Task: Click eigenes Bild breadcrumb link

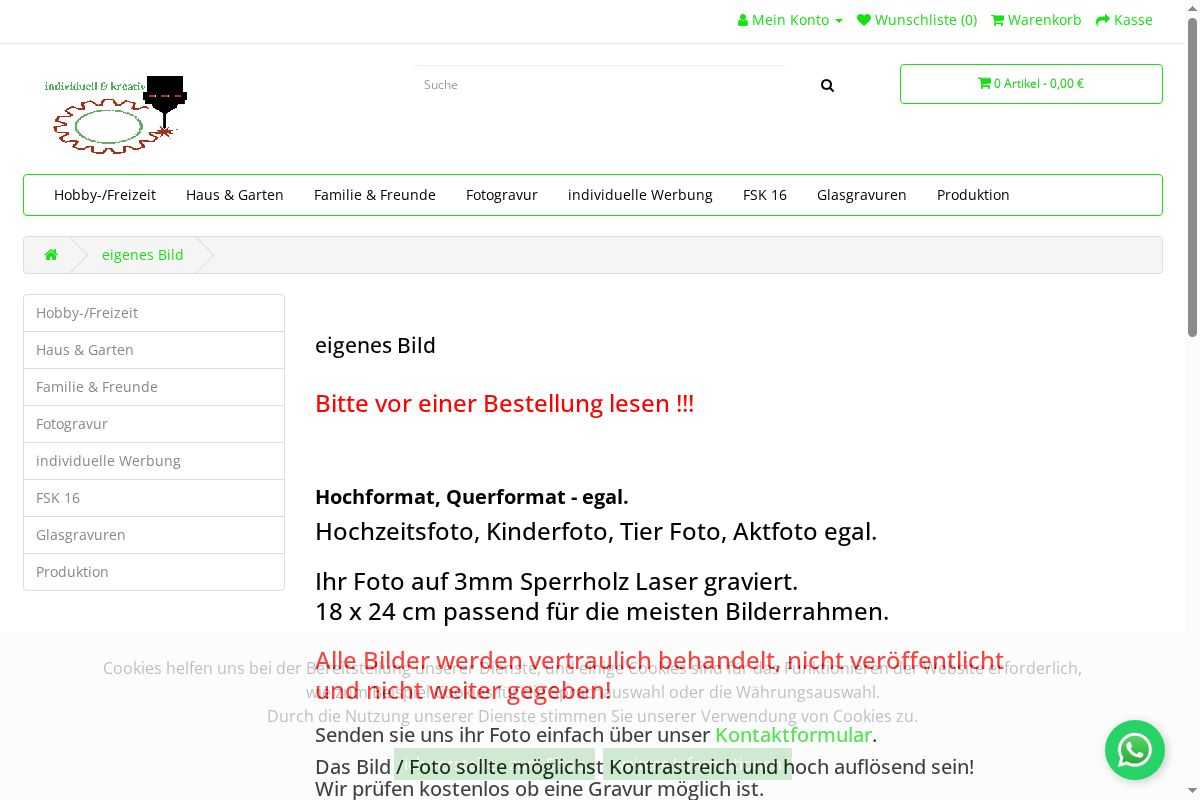Action: (143, 255)
